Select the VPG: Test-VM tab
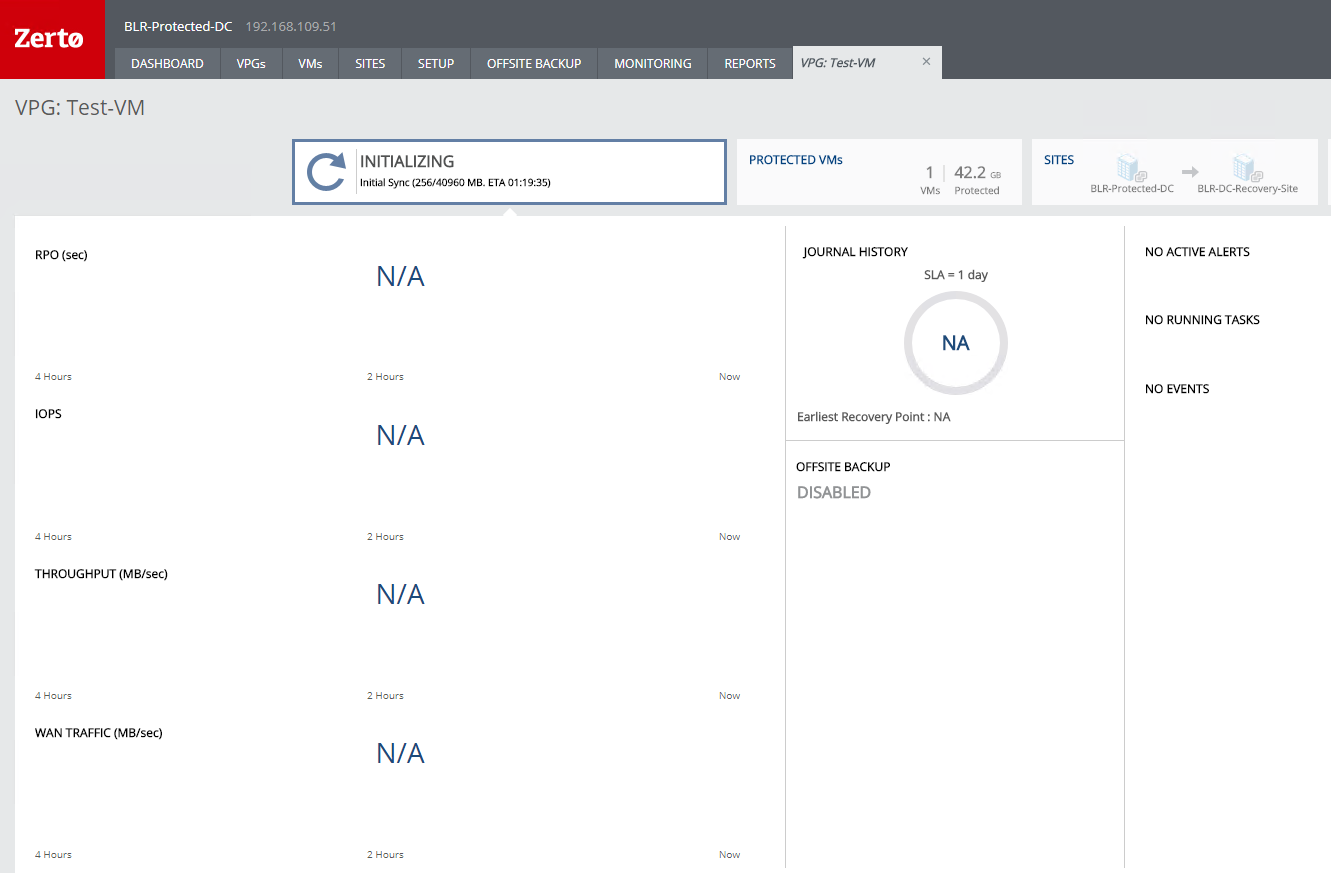1331x873 pixels. pyautogui.click(x=838, y=63)
